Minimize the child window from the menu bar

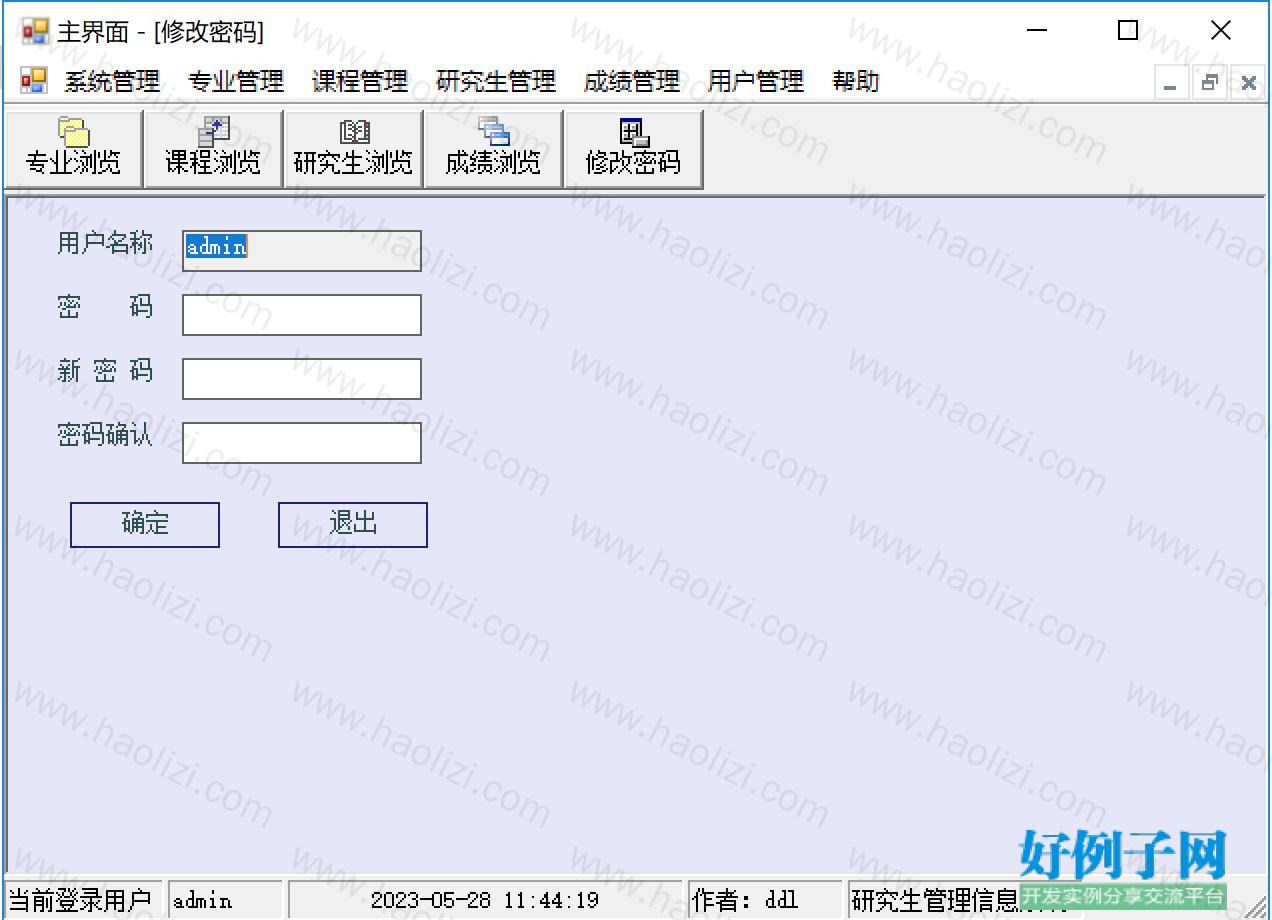tap(1171, 83)
